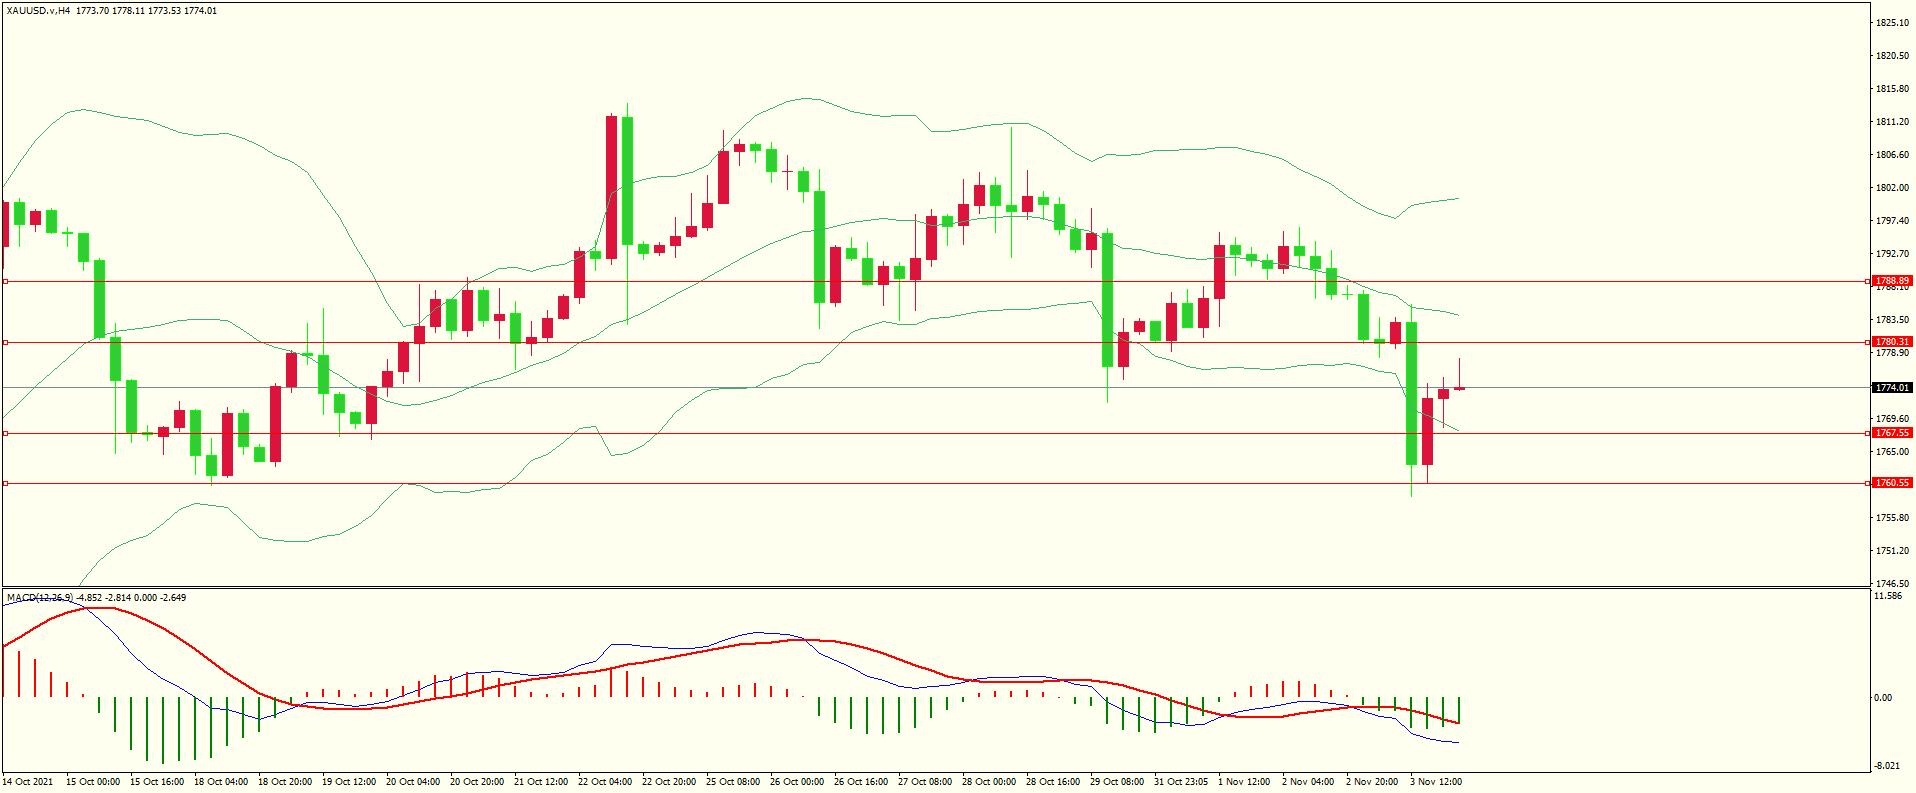
Task: Click the MACD scale value 11.586
Action: [x=1888, y=596]
